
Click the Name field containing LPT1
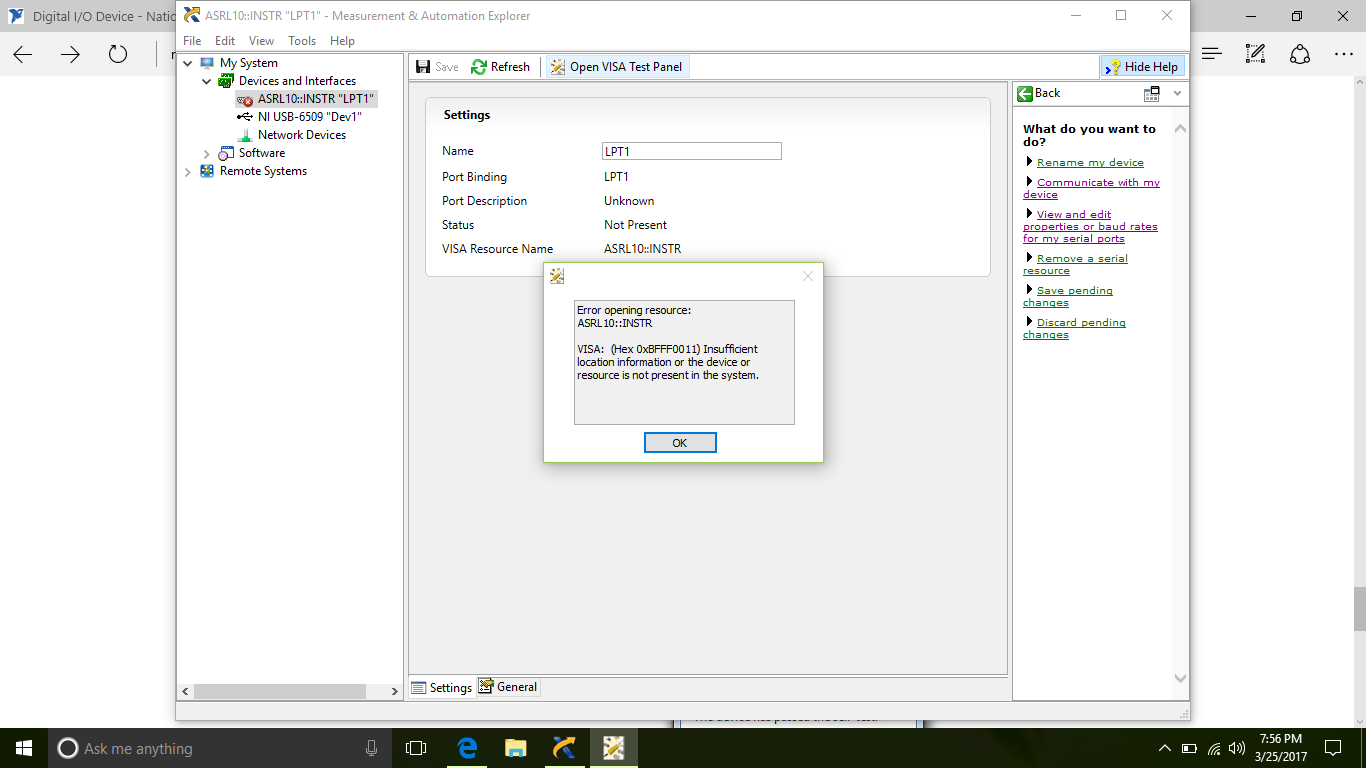(691, 151)
